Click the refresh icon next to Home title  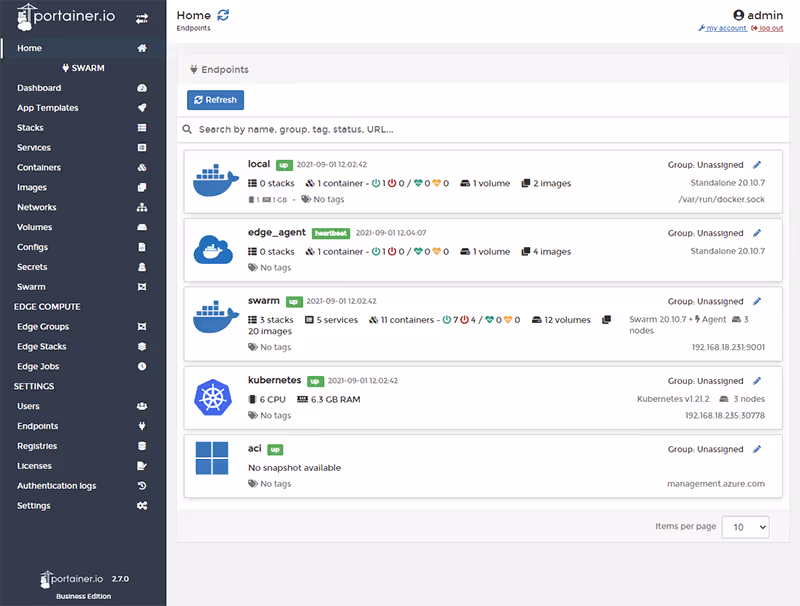click(223, 15)
